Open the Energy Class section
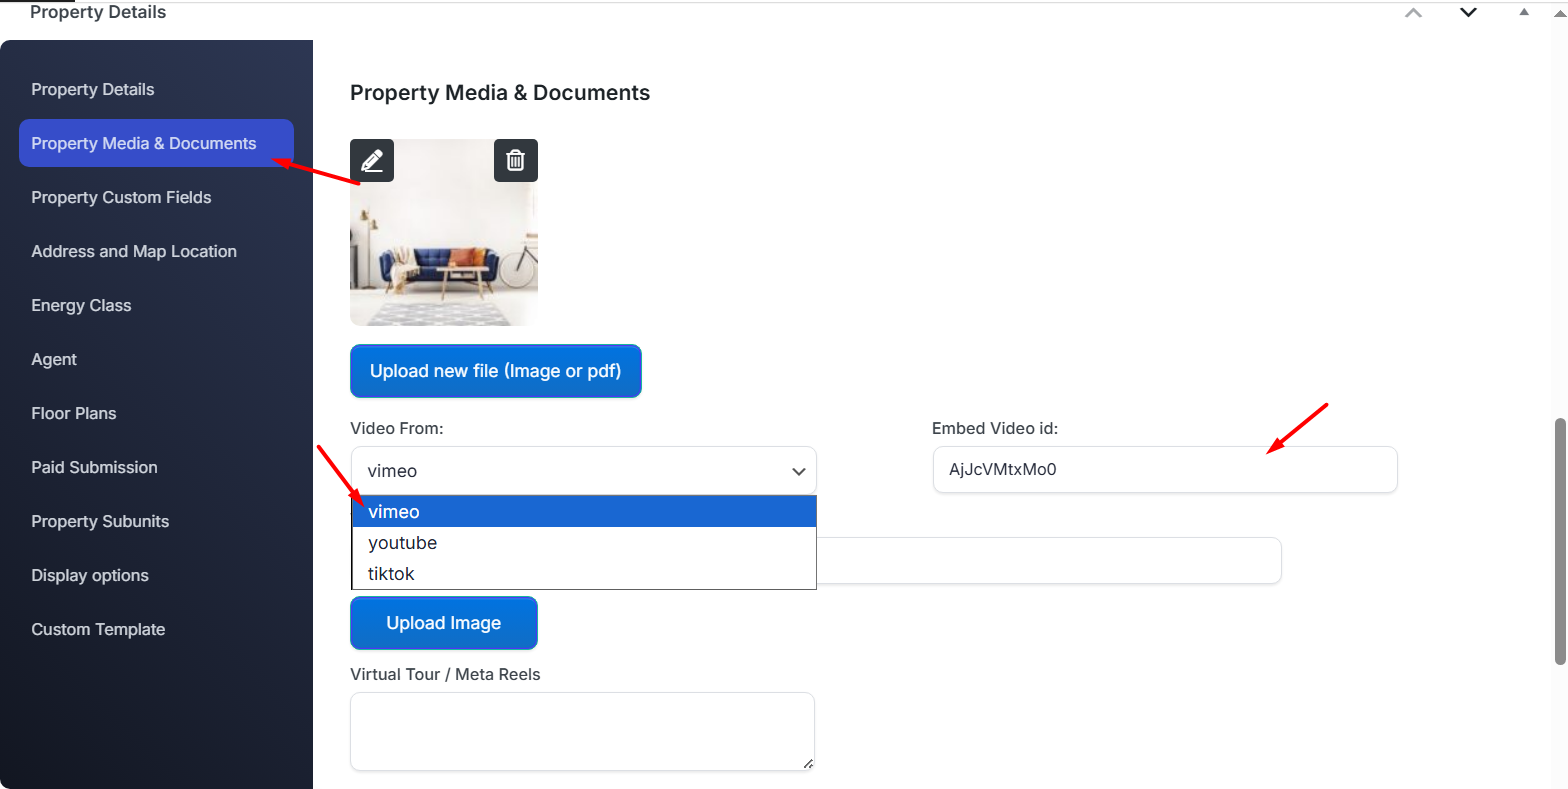 pos(81,306)
